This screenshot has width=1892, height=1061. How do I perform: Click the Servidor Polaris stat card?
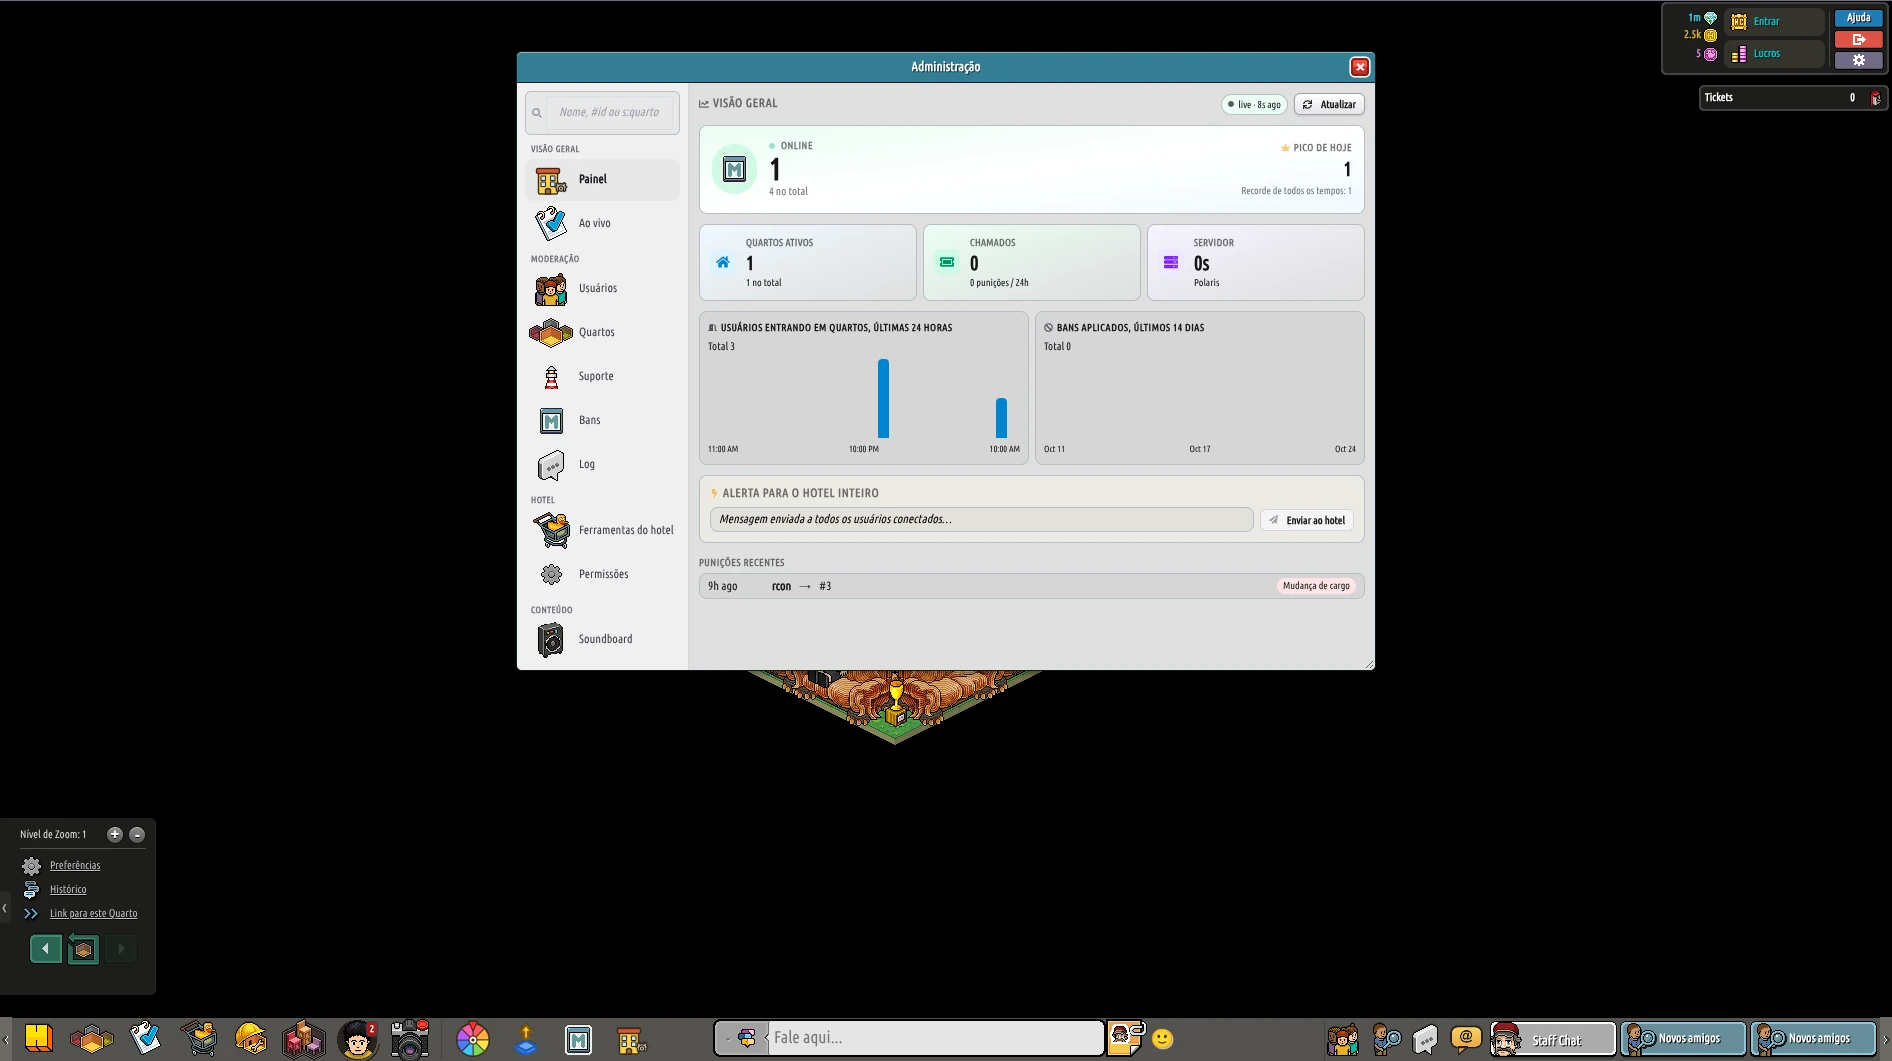[x=1255, y=262]
